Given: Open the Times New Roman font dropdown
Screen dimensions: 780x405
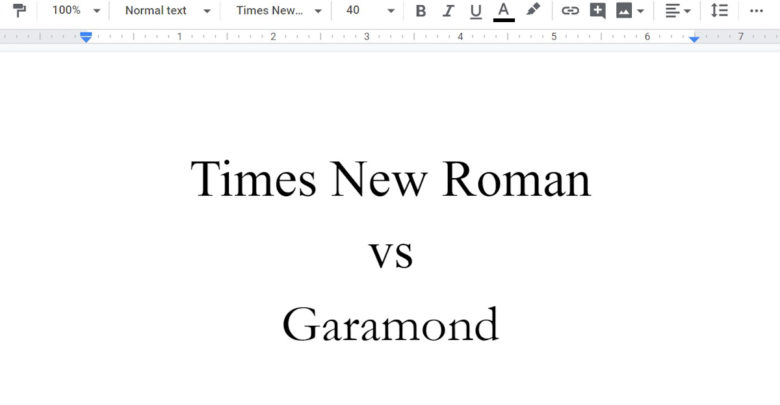Looking at the screenshot, I should coord(278,10).
